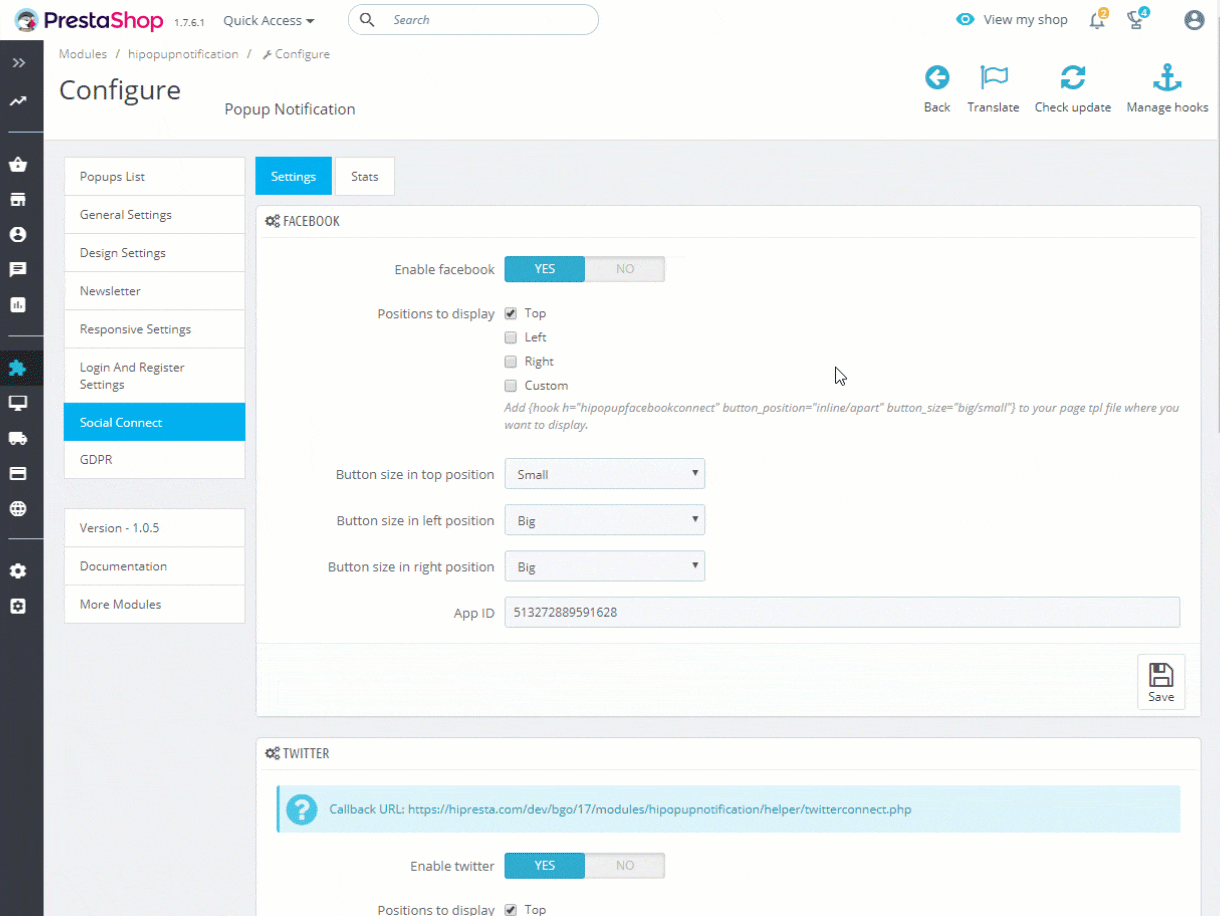The image size is (1220, 916).
Task: Open Login And Register Settings menu item
Action: (155, 375)
